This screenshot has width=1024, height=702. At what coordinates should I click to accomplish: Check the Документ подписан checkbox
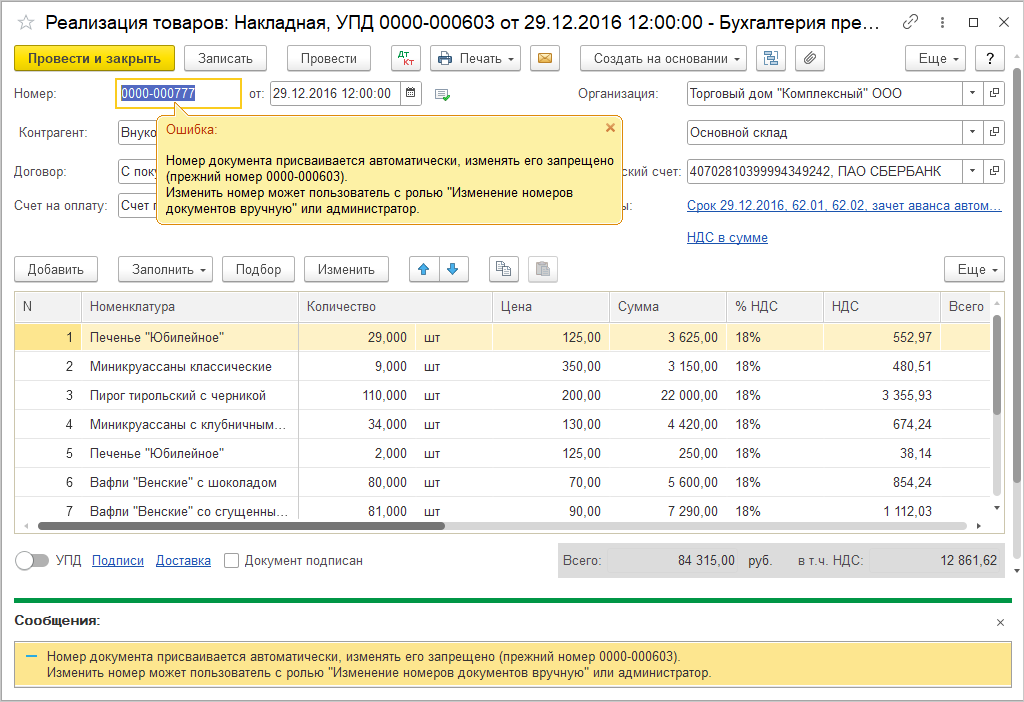(x=231, y=560)
